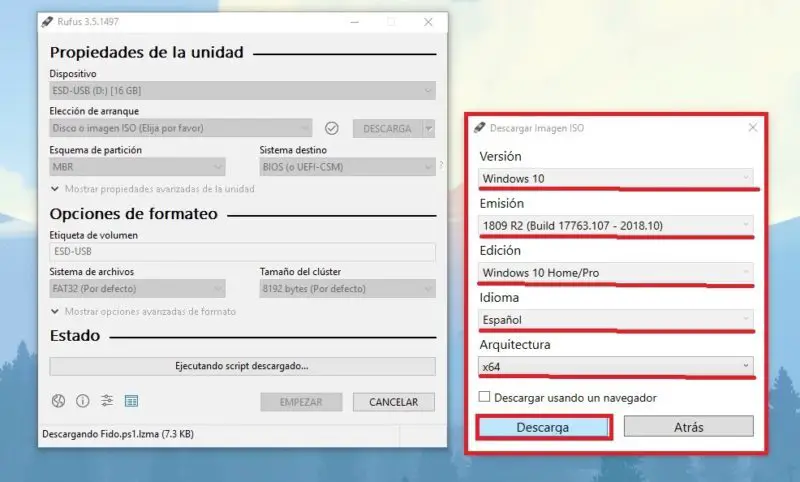Click the Arquitectura label
800x482 pixels.
tap(515, 345)
